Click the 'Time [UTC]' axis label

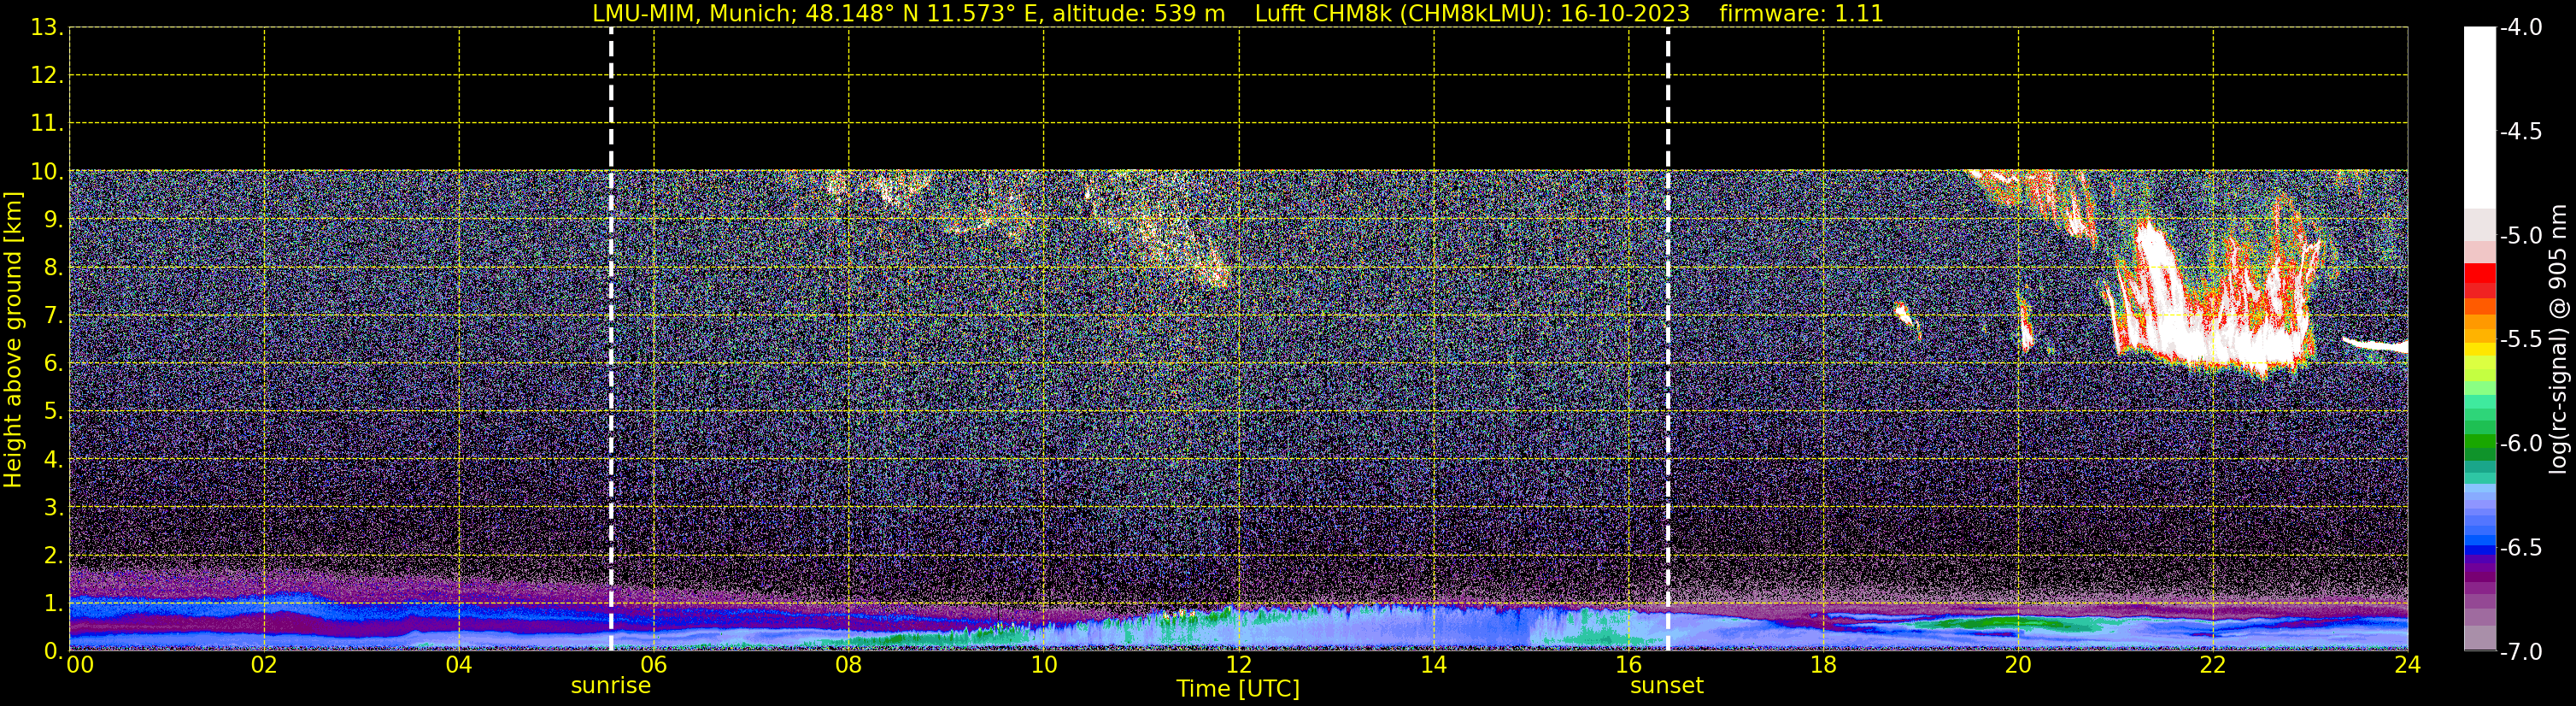1238,689
